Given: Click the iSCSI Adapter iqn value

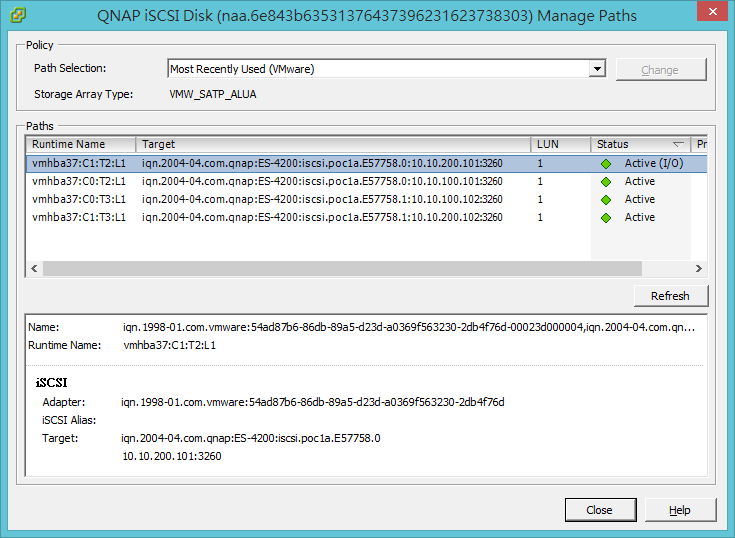Looking at the screenshot, I should point(313,402).
